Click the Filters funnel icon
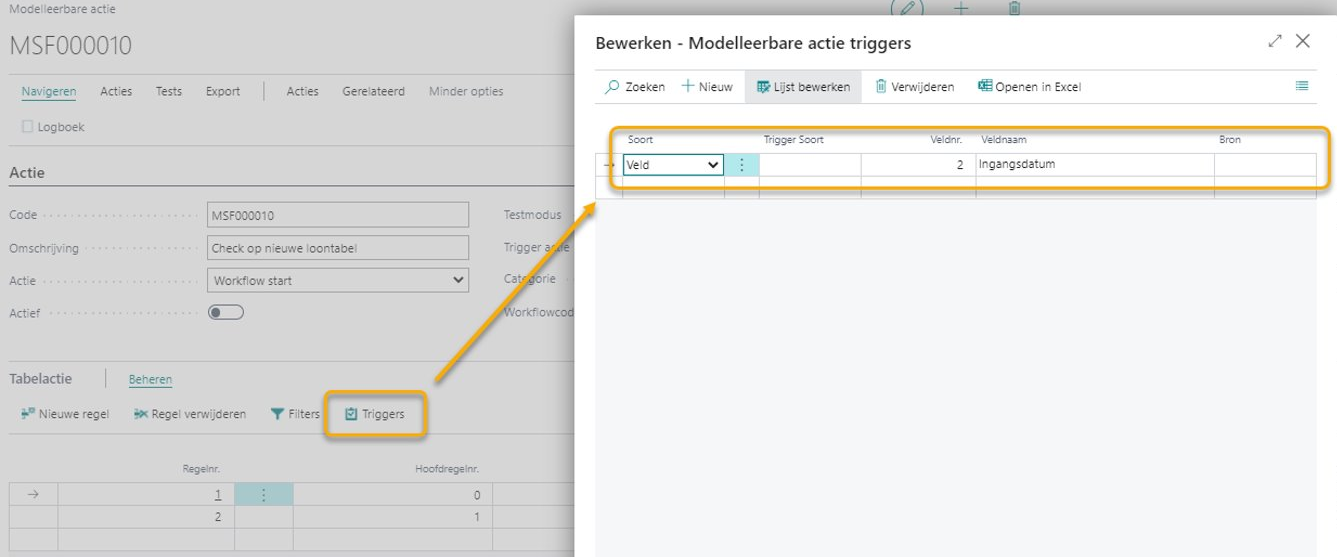 [x=277, y=414]
